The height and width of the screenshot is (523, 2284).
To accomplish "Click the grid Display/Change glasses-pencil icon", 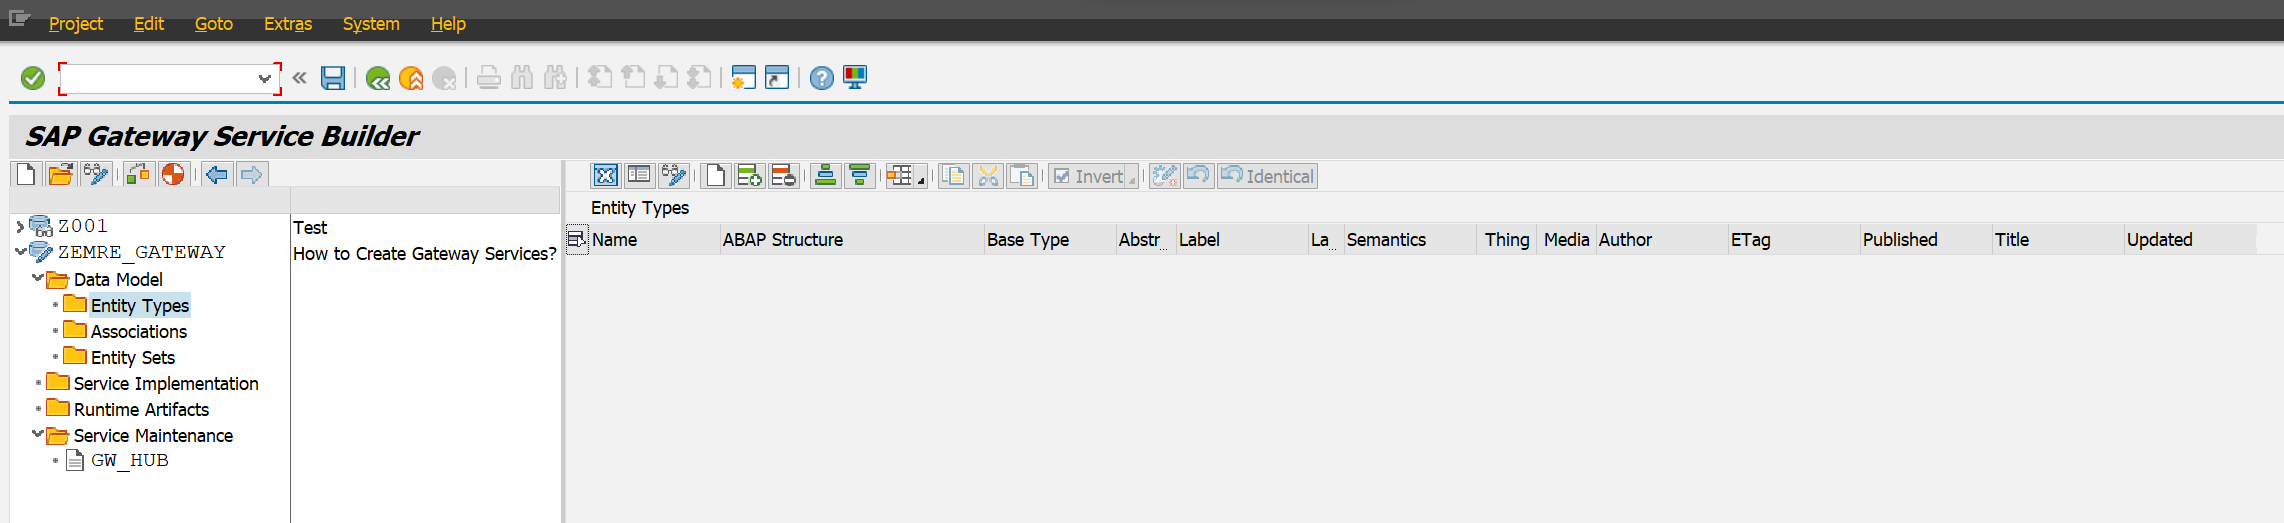I will pyautogui.click(x=674, y=176).
